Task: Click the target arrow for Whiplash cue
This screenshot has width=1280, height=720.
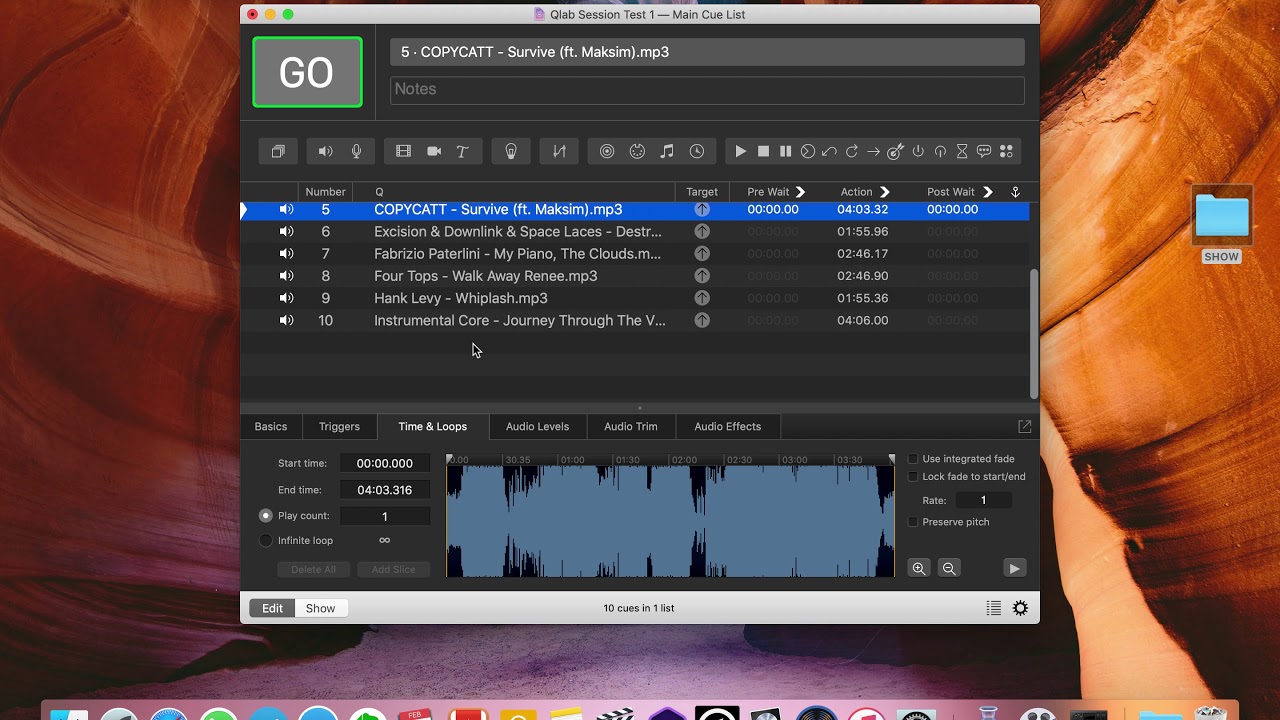Action: point(702,298)
